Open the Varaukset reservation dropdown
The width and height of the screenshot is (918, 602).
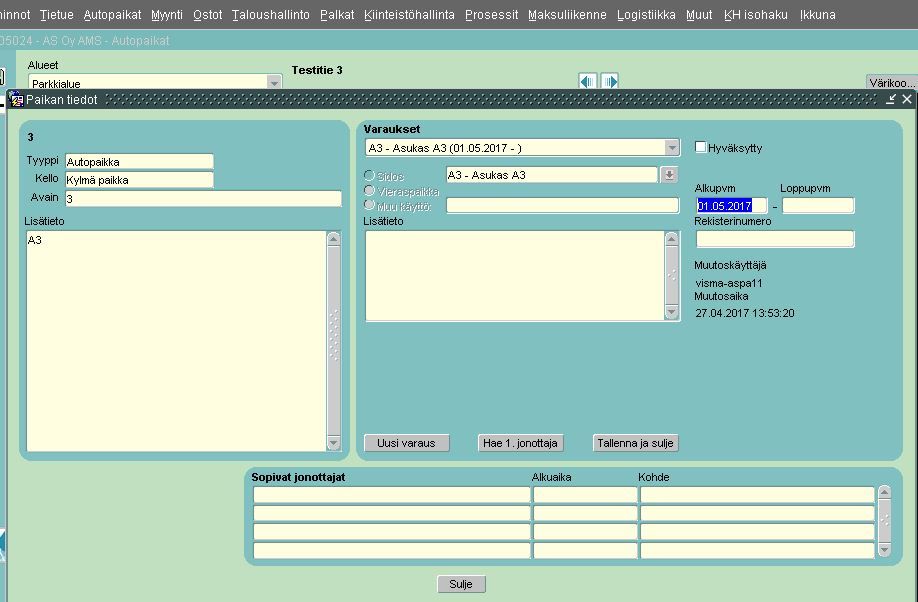[x=672, y=148]
